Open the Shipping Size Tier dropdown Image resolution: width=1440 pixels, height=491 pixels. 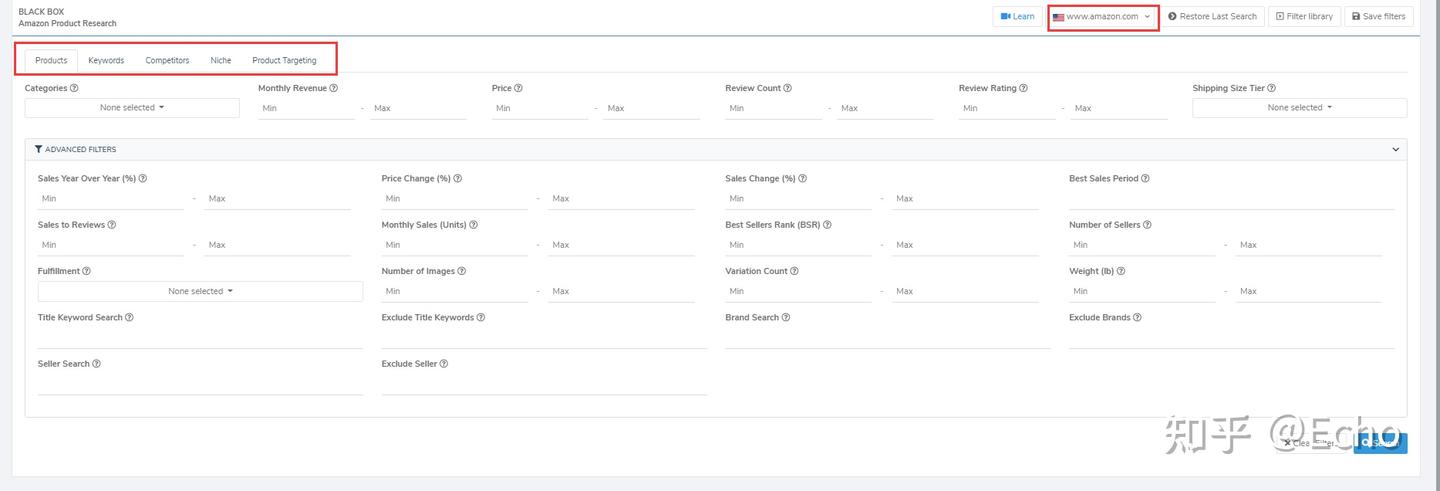(x=1299, y=108)
